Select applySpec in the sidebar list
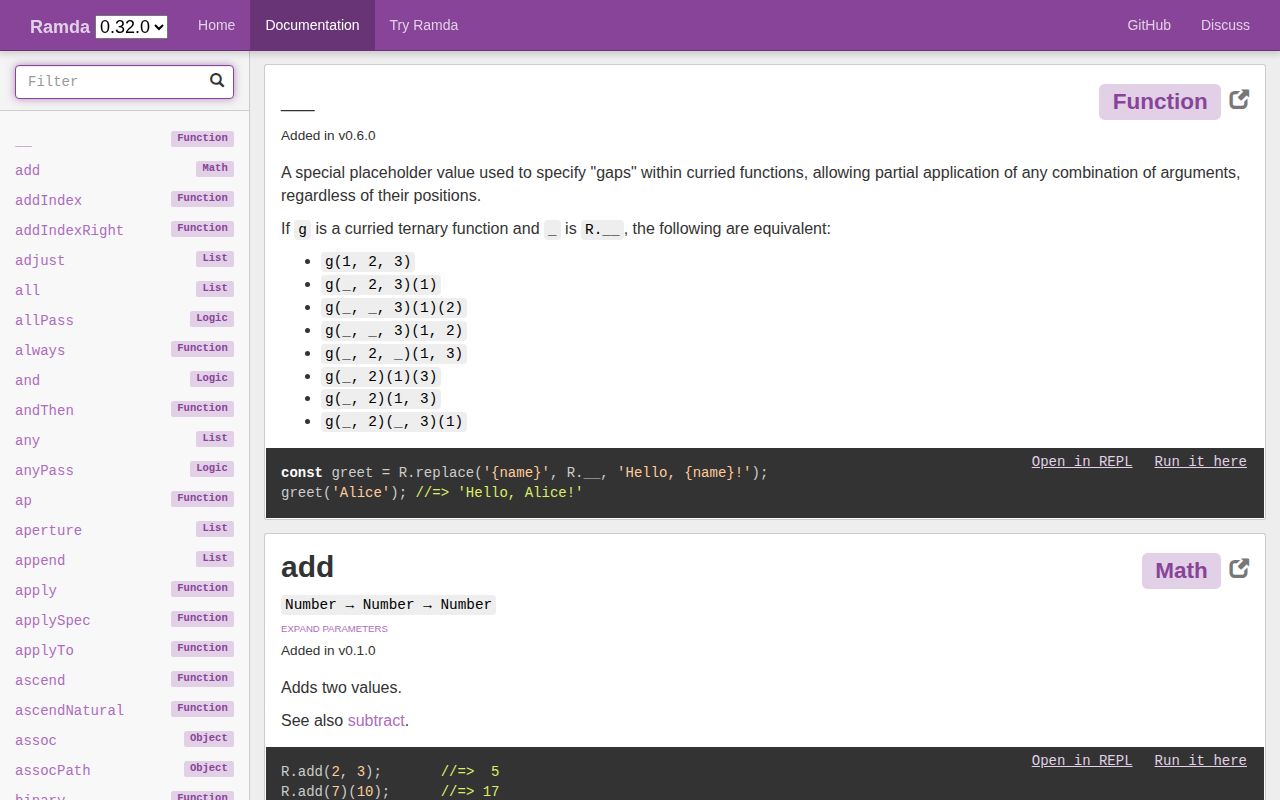The width and height of the screenshot is (1280, 800). click(x=124, y=620)
